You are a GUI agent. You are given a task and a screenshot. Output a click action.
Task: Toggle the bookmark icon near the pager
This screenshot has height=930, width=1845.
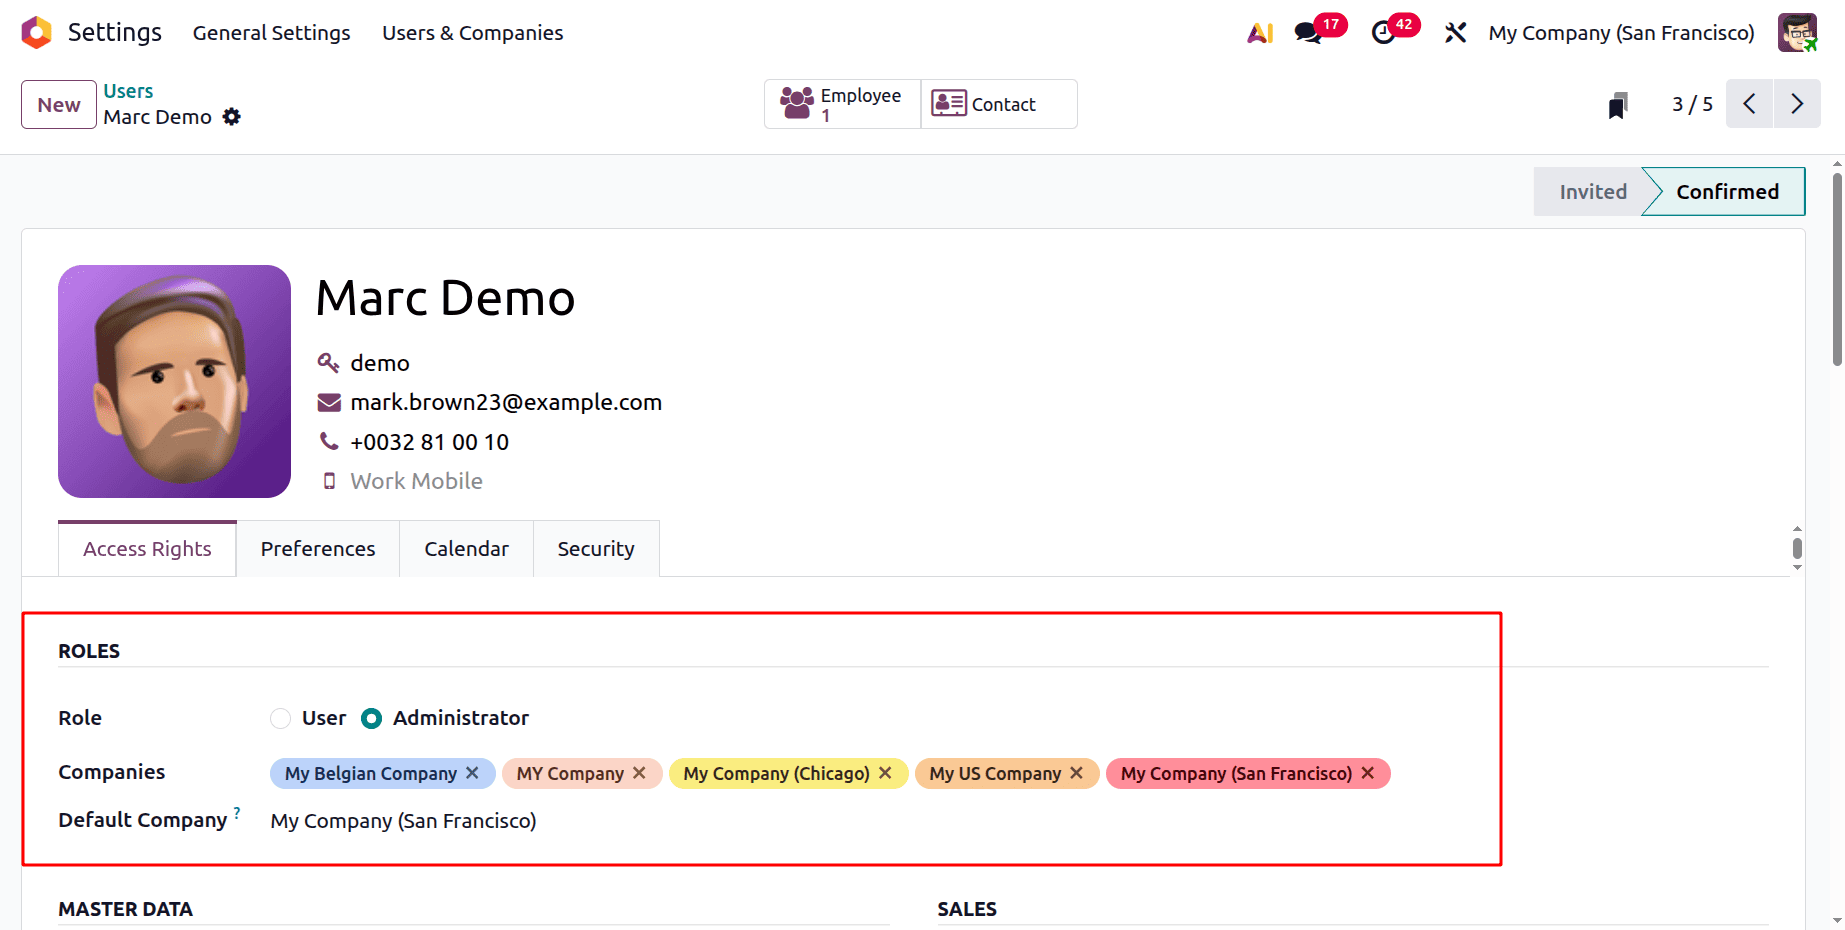(x=1617, y=103)
